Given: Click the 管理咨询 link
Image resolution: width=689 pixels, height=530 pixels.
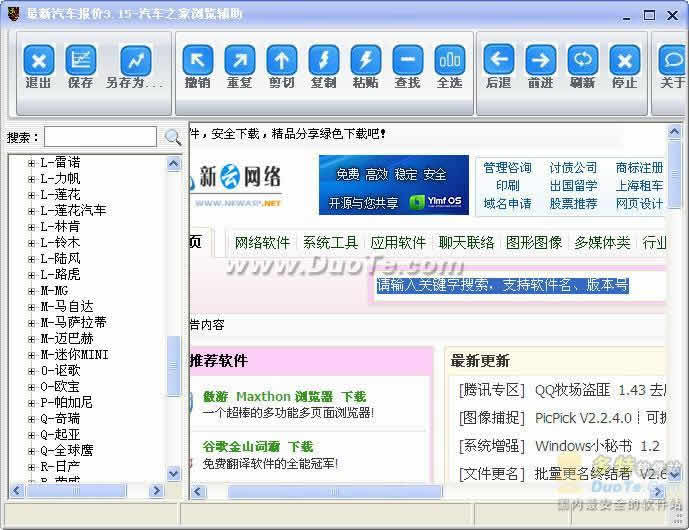Looking at the screenshot, I should [508, 167].
